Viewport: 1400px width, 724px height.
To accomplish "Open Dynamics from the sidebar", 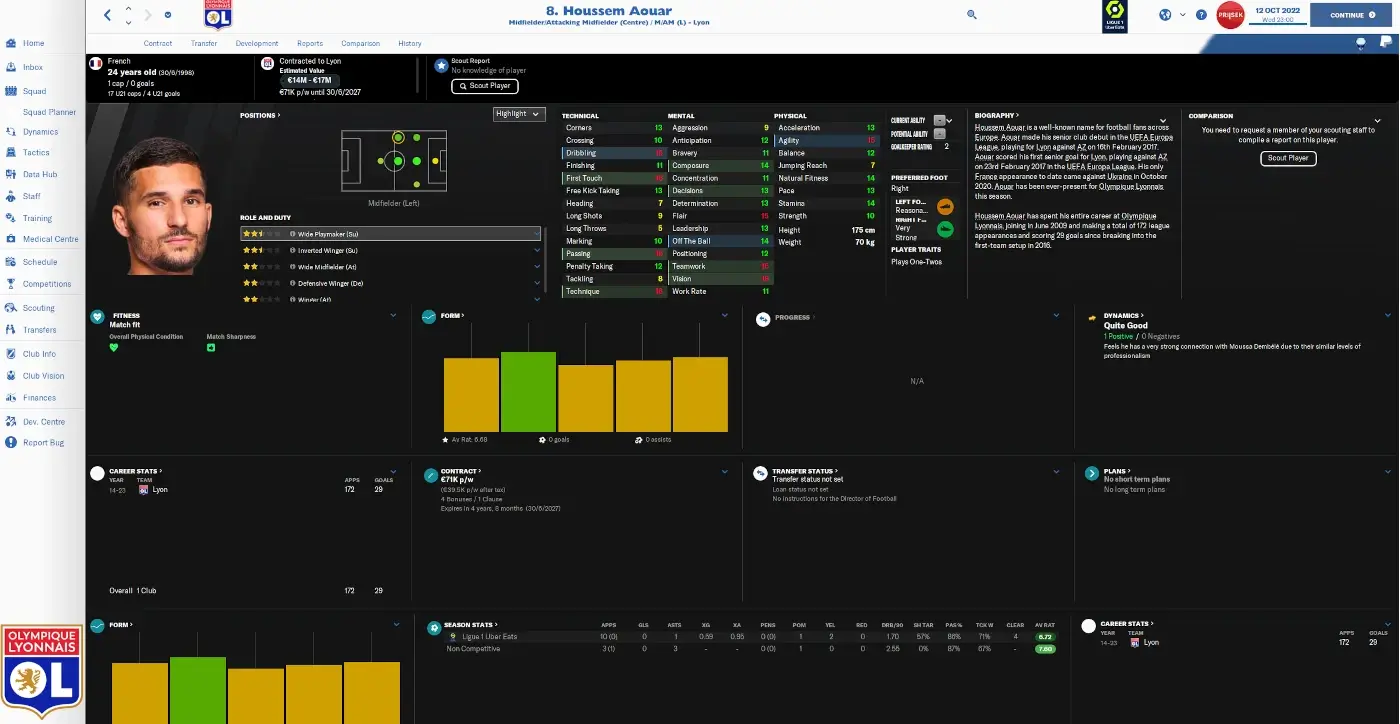I will 40,132.
